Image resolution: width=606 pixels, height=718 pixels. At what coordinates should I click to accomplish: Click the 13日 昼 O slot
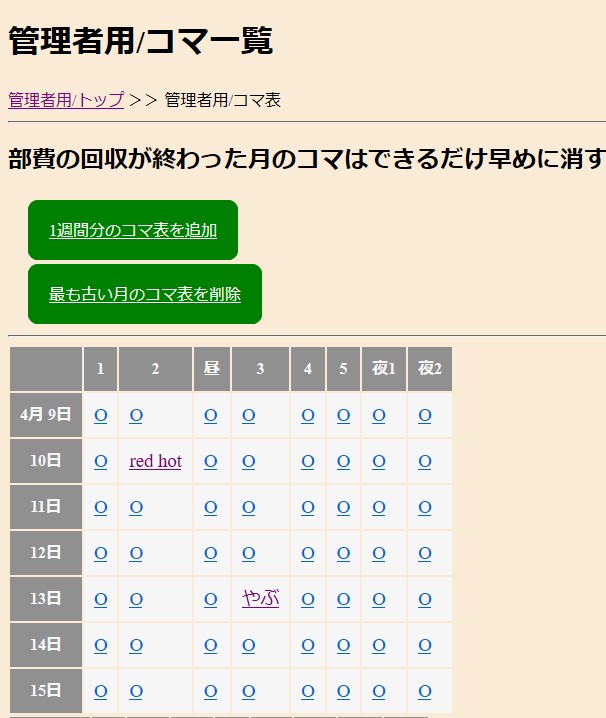210,599
